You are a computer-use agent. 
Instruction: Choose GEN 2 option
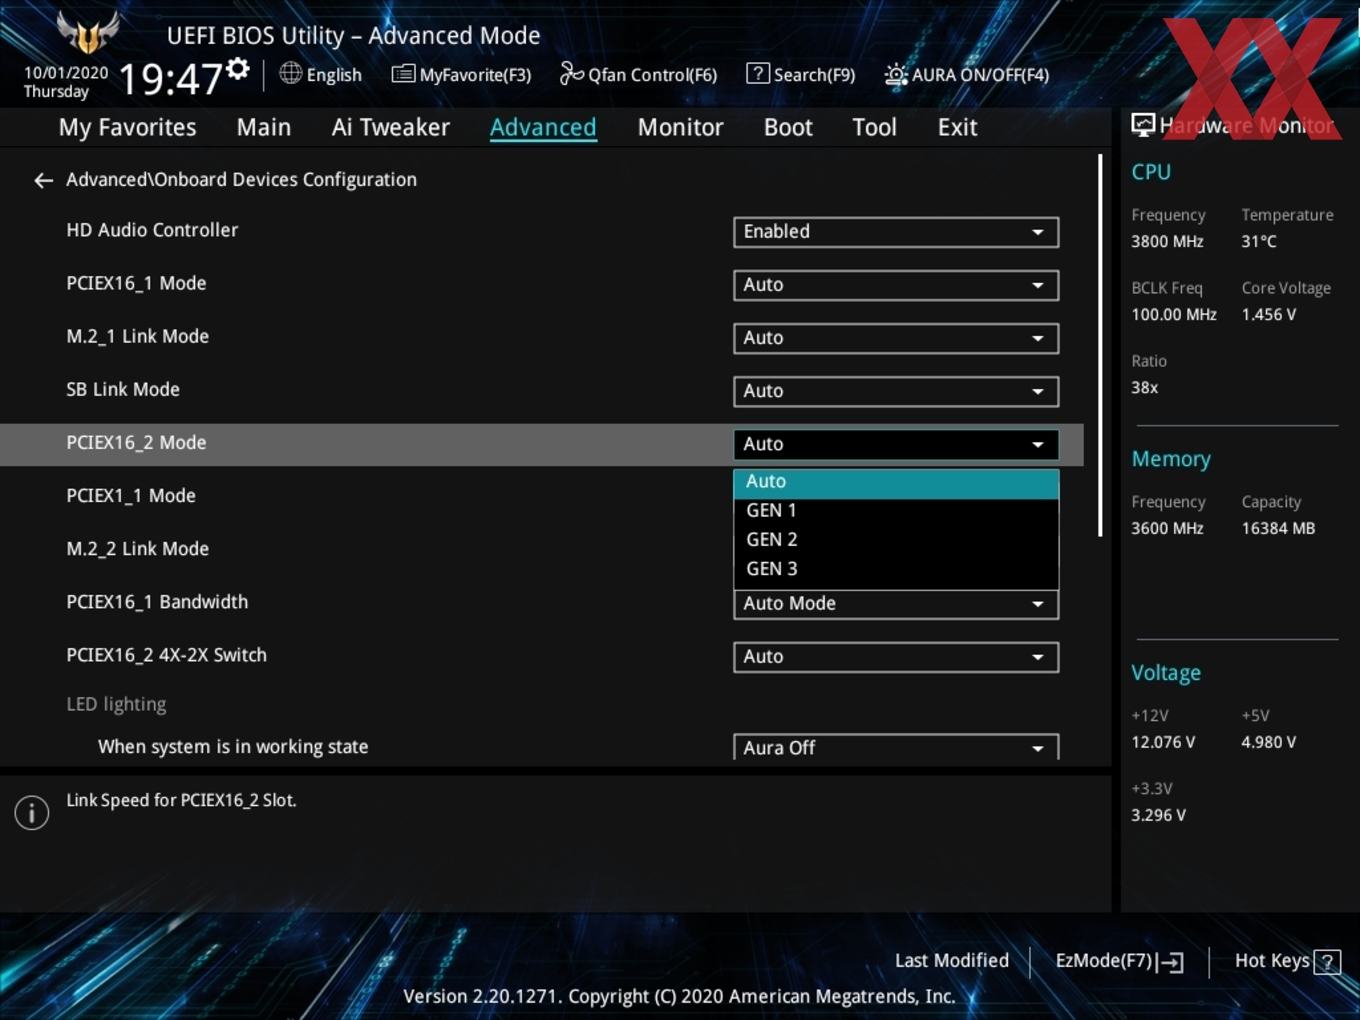(x=896, y=540)
